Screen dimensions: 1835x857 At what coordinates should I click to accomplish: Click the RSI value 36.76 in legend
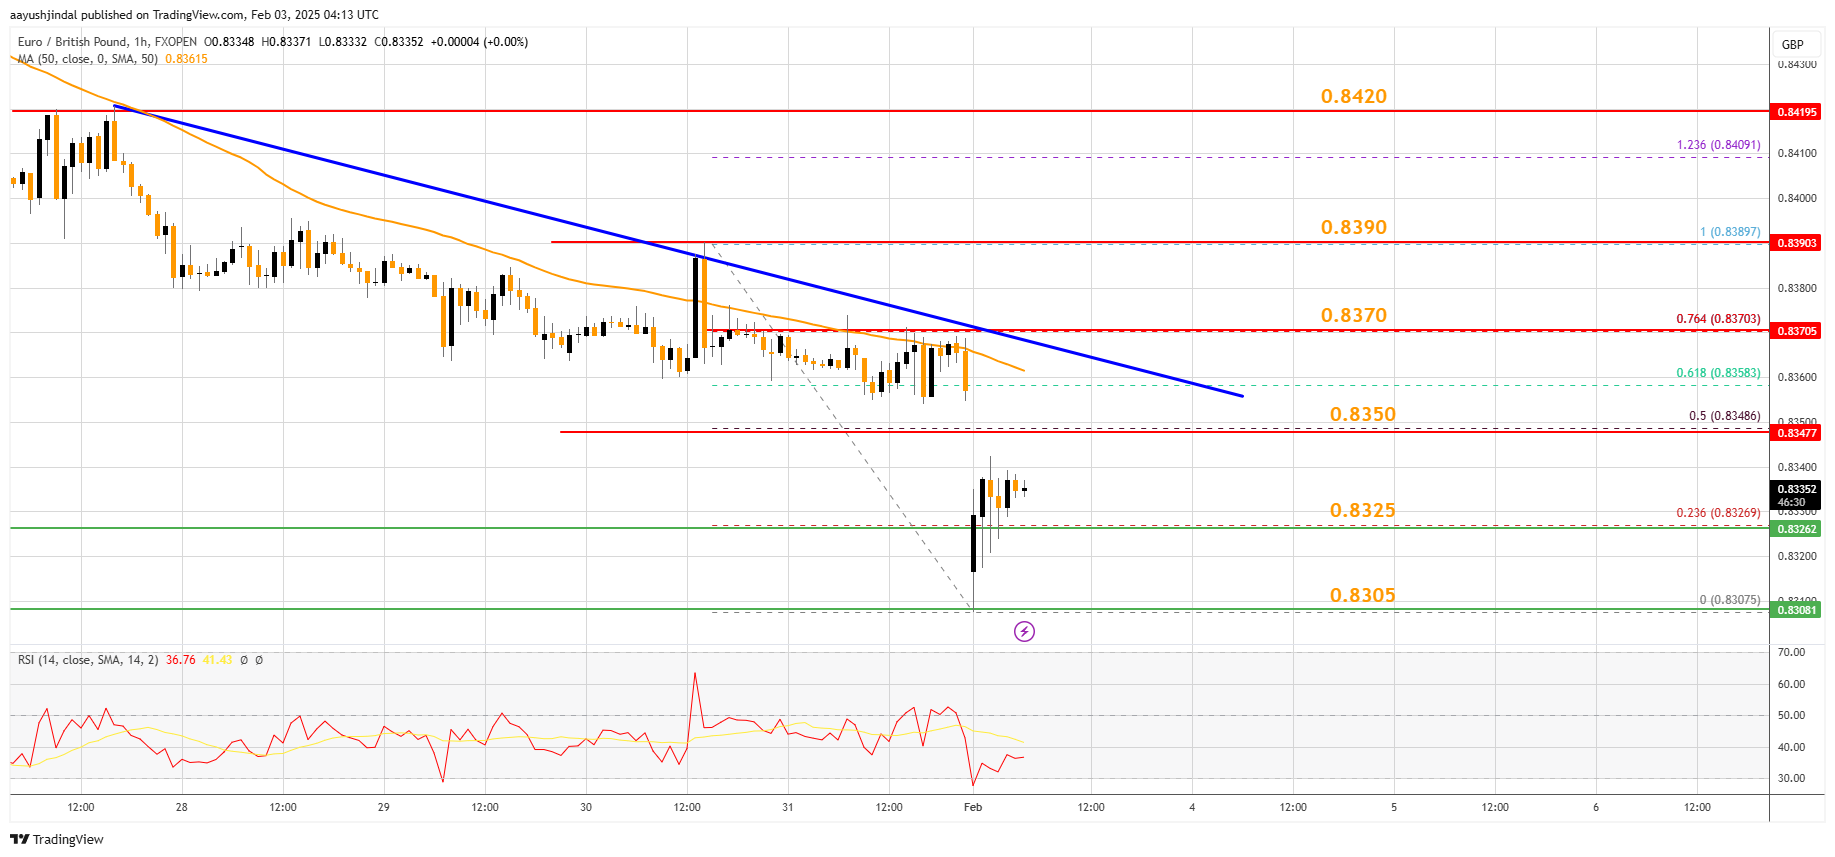click(181, 660)
